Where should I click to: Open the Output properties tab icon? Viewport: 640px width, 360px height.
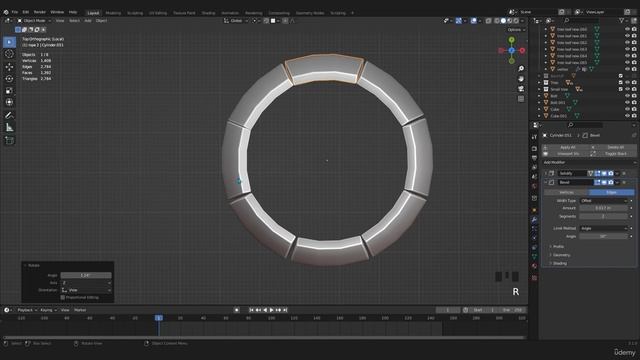pos(534,158)
